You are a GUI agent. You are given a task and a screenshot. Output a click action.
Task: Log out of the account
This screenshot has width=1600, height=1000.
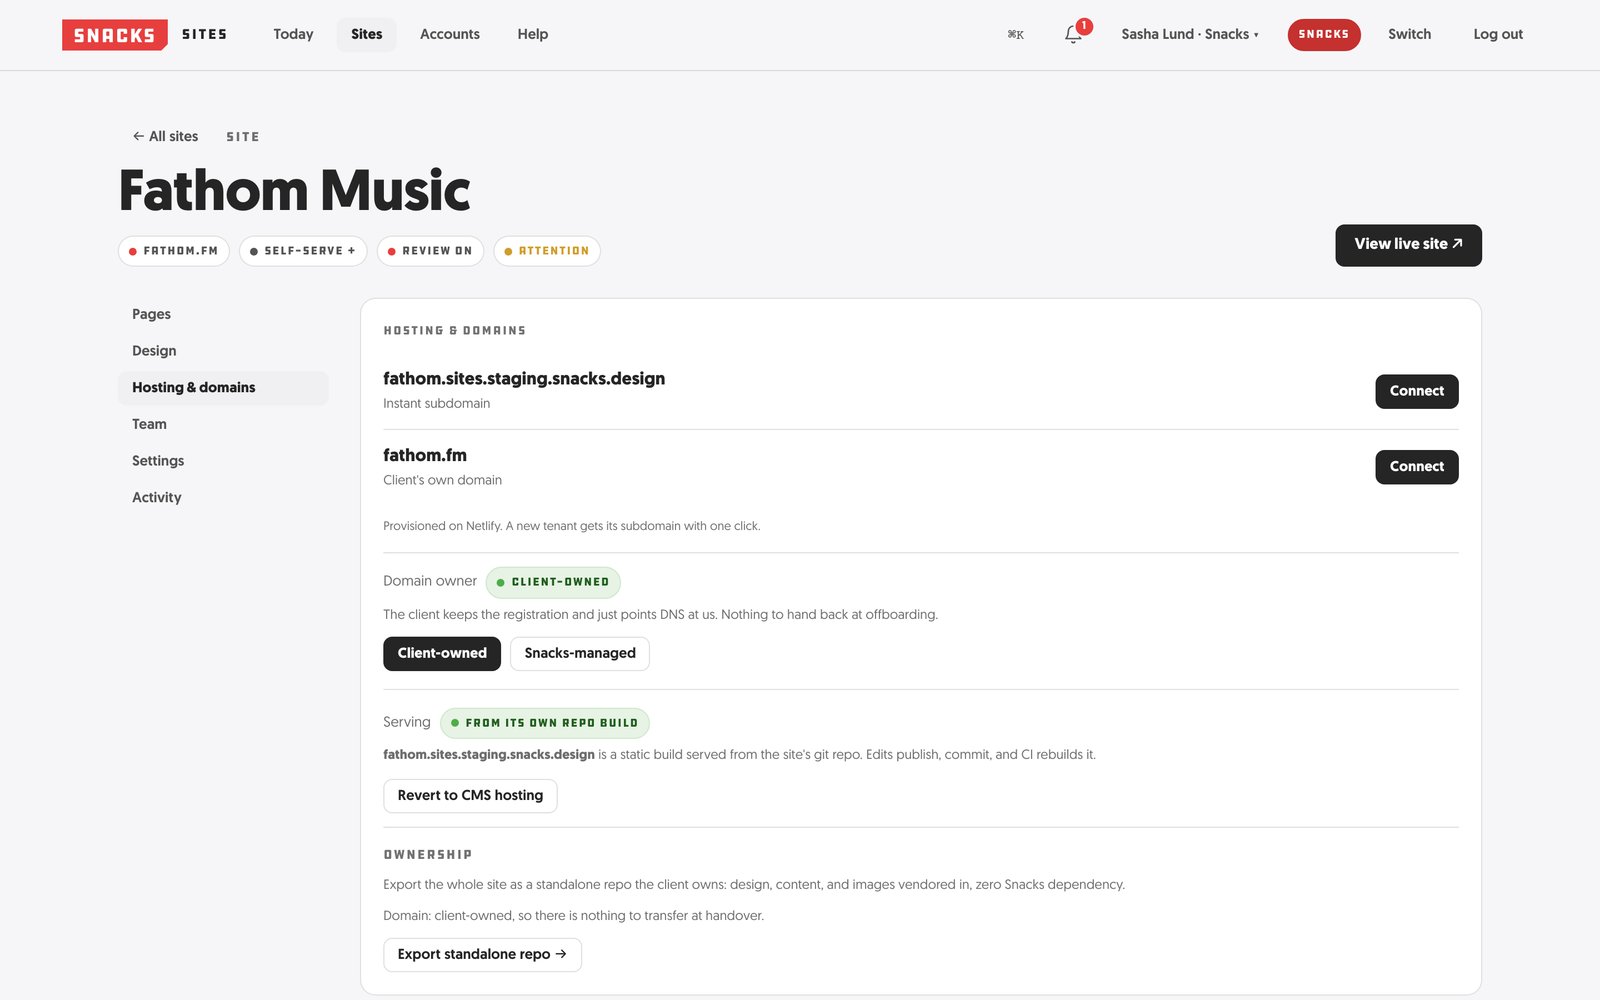click(1498, 34)
